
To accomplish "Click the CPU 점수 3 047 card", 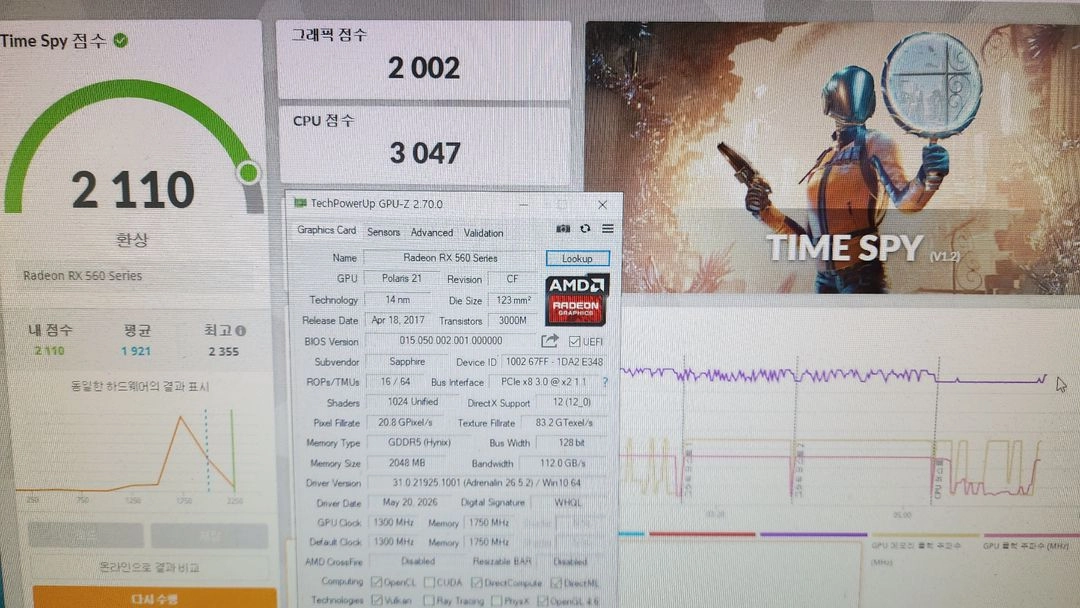I will (424, 145).
